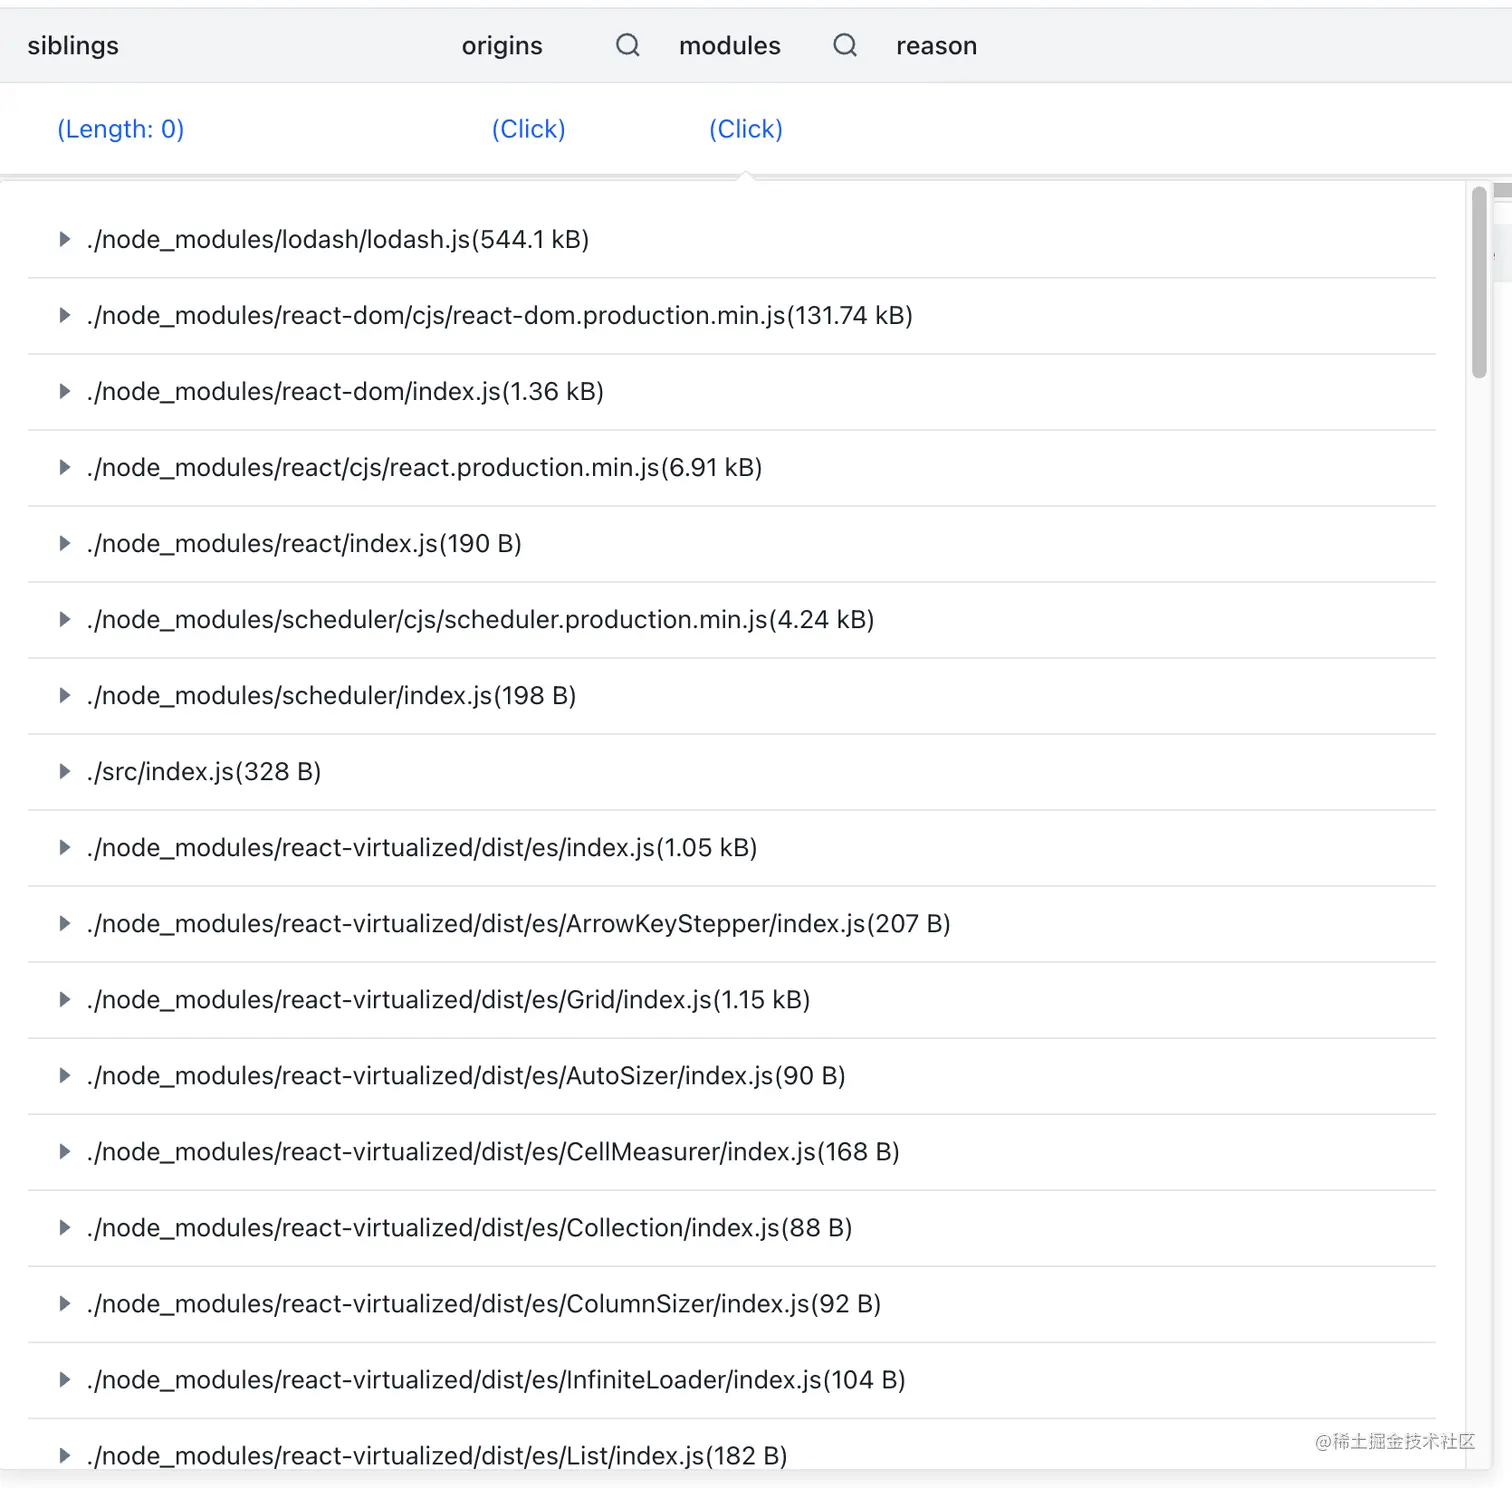Expand the InfiniteLoader/index.js entry
1512x1488 pixels.
[65, 1380]
